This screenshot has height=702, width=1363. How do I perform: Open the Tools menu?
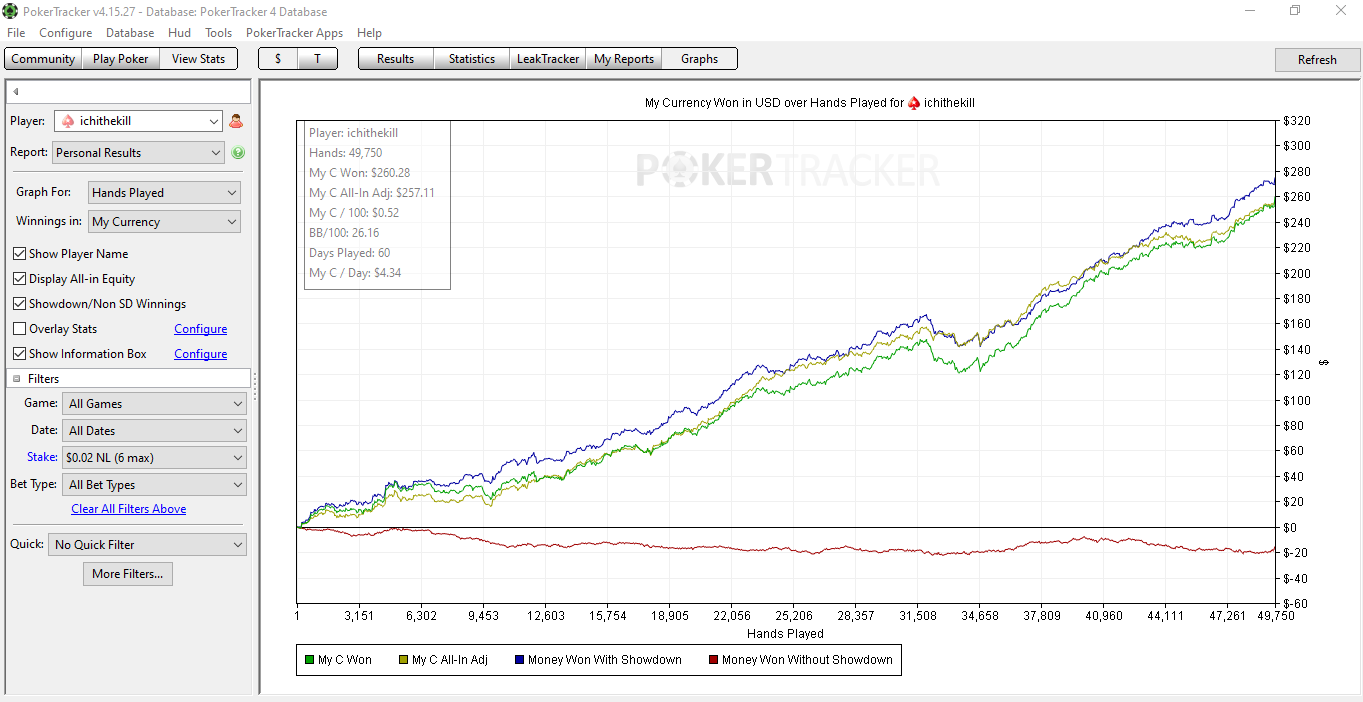[x=219, y=33]
